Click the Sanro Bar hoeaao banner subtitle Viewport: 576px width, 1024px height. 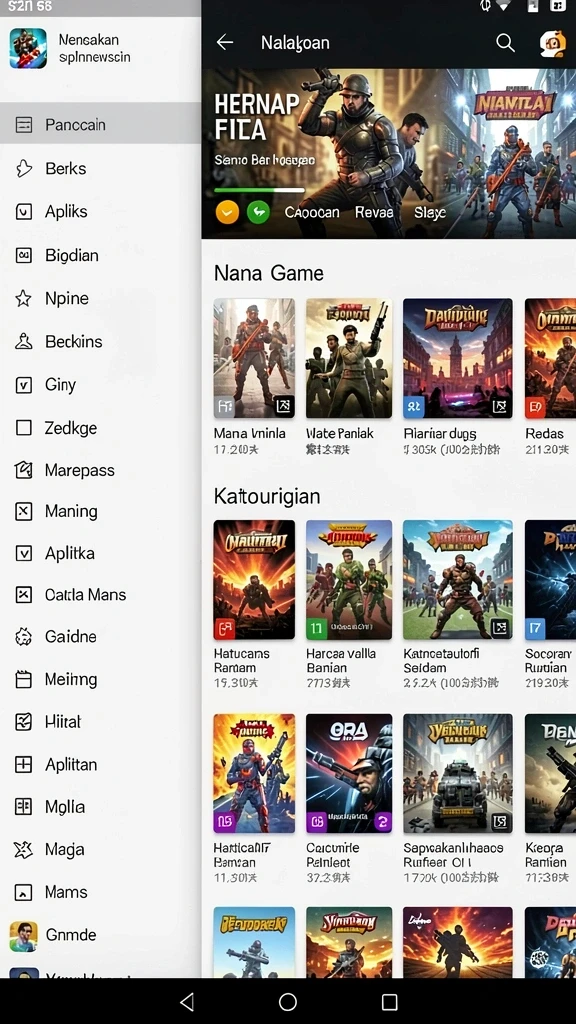(264, 160)
